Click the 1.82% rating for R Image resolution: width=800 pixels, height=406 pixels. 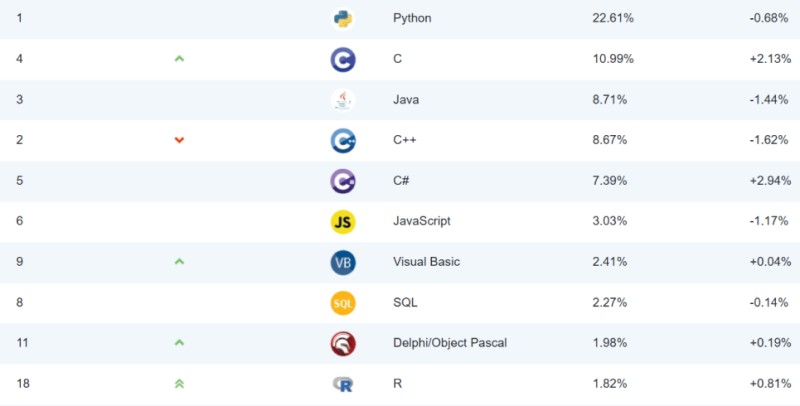point(610,384)
